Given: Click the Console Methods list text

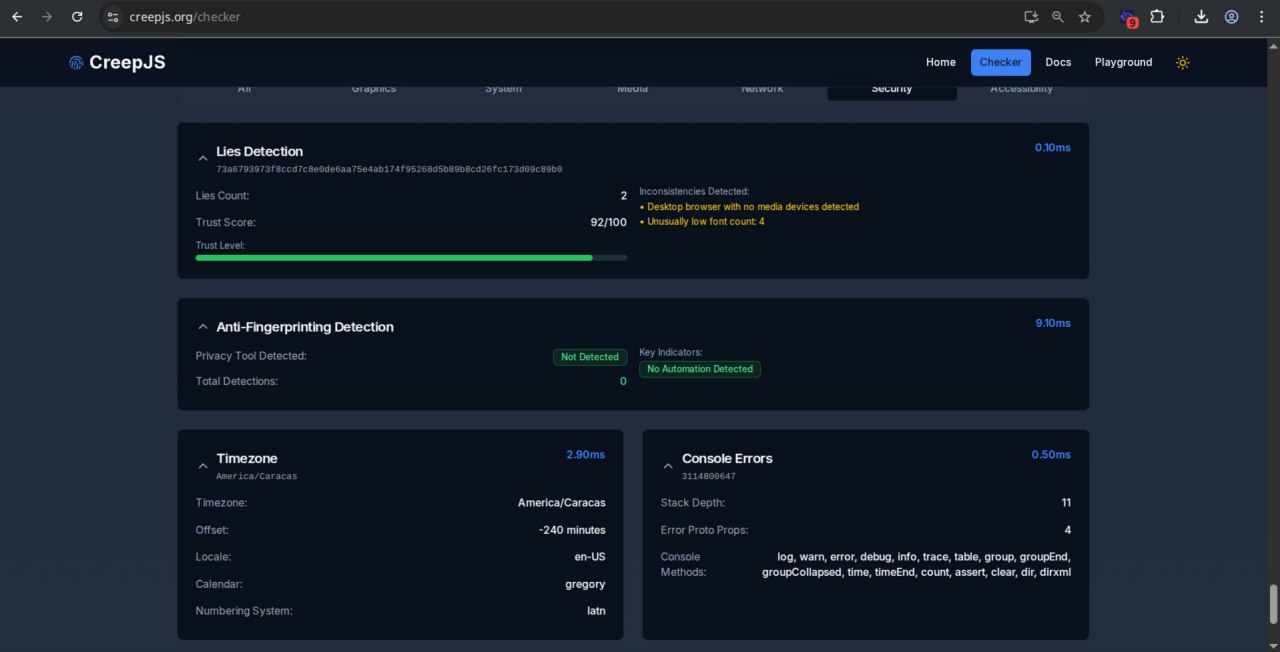Looking at the screenshot, I should click(916, 564).
